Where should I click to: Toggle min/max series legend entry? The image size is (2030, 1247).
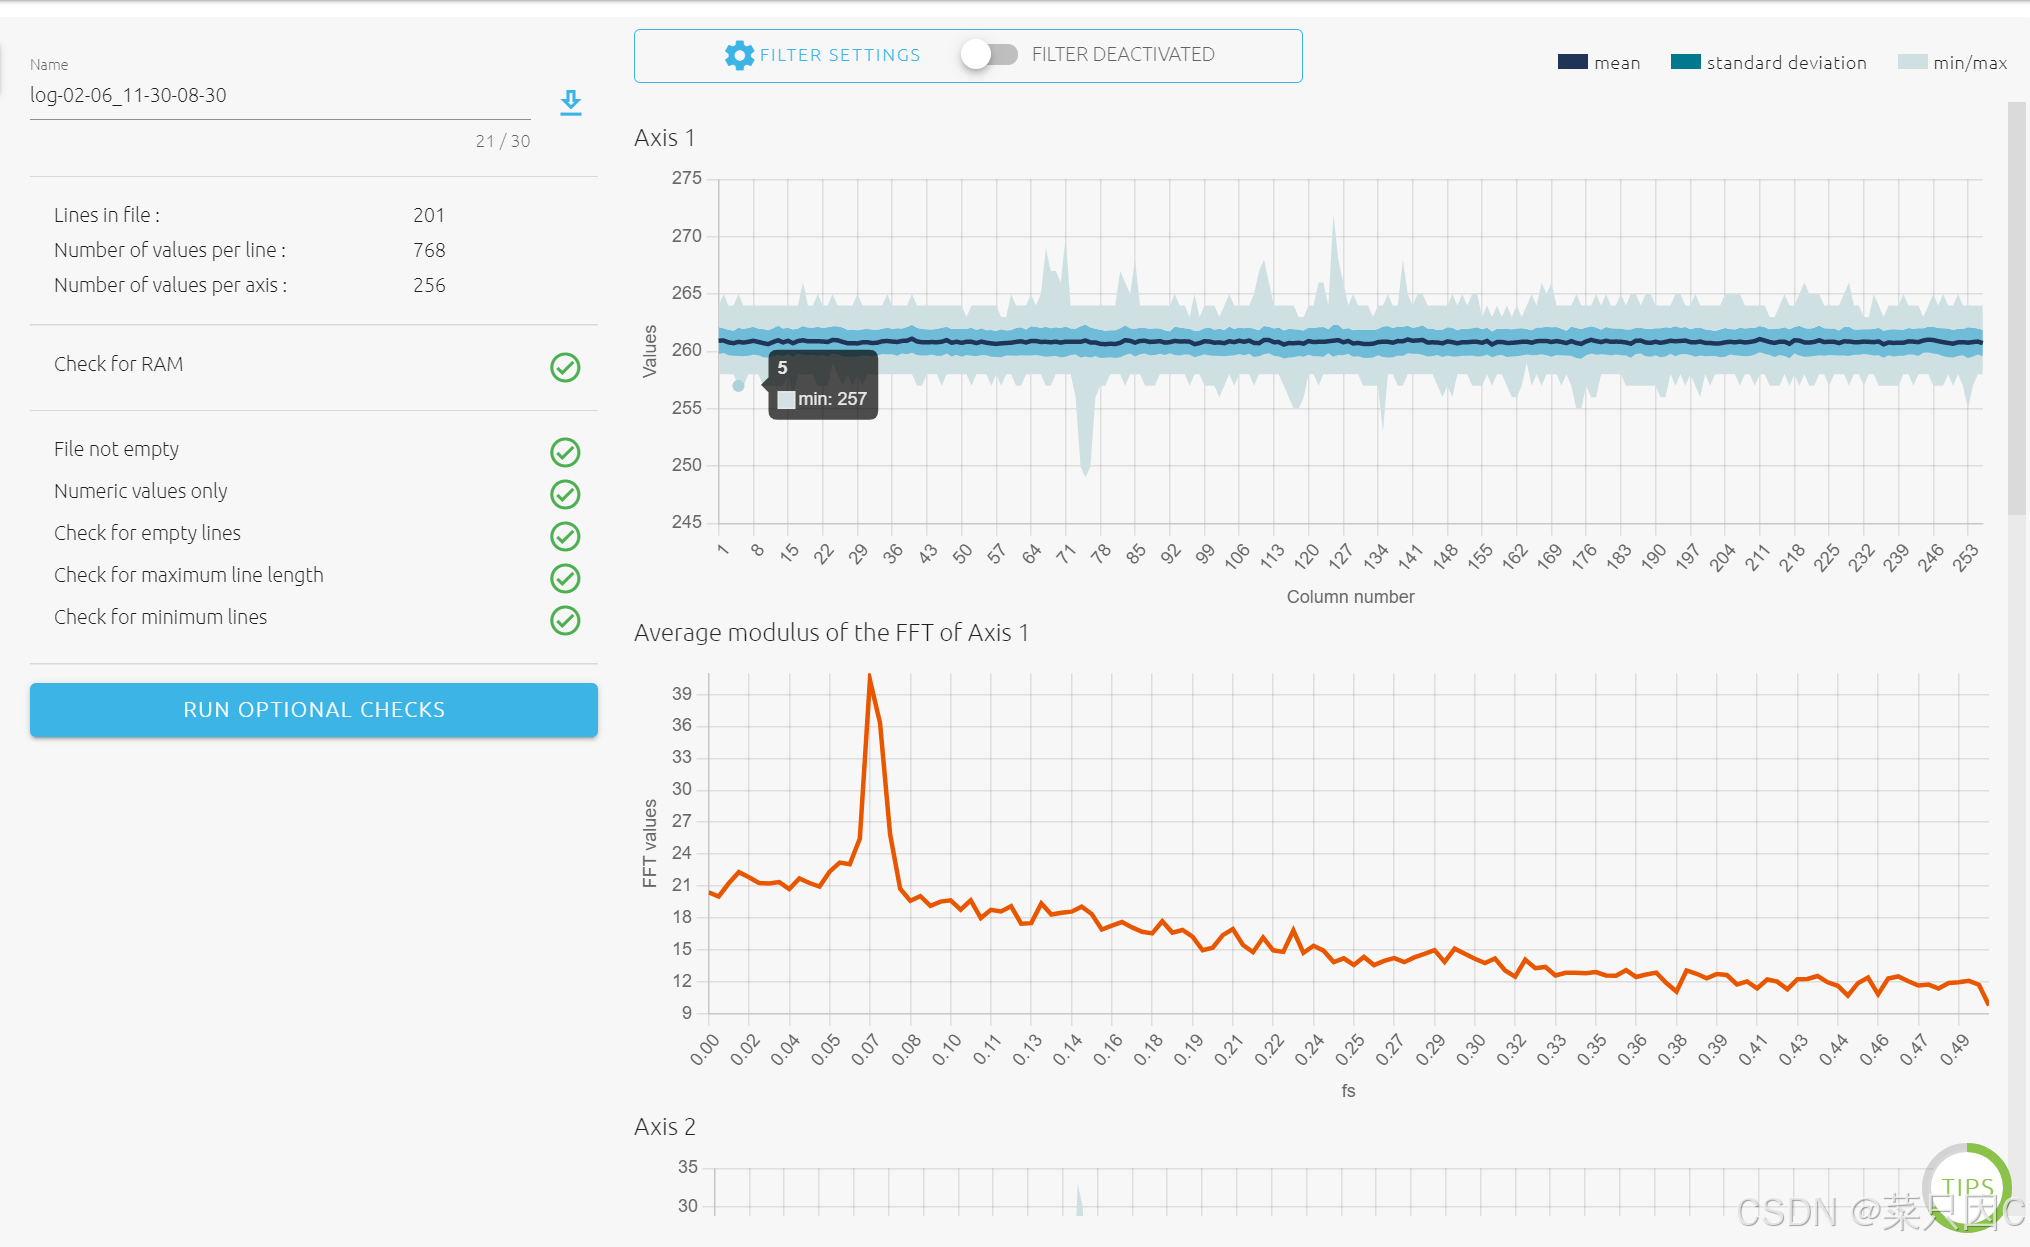click(x=1969, y=63)
